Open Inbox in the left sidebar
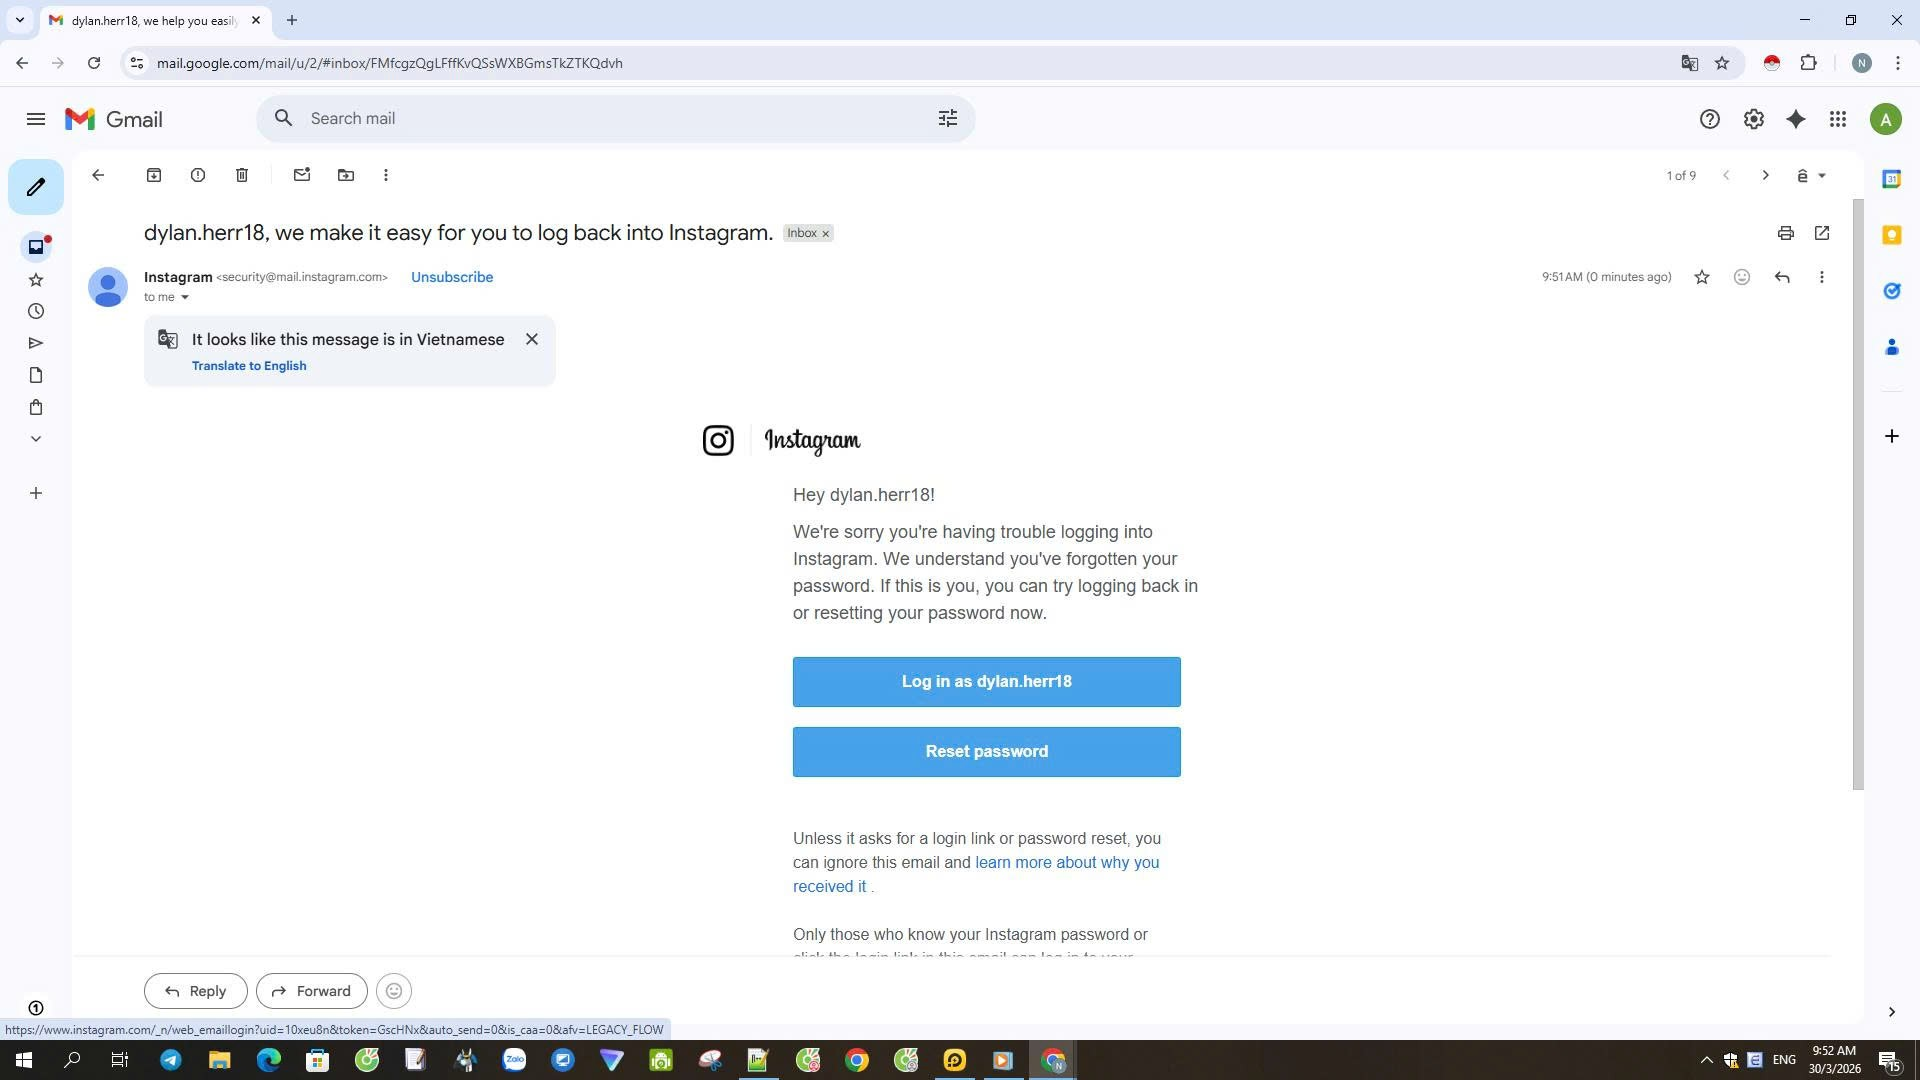1920x1080 pixels. 36,247
